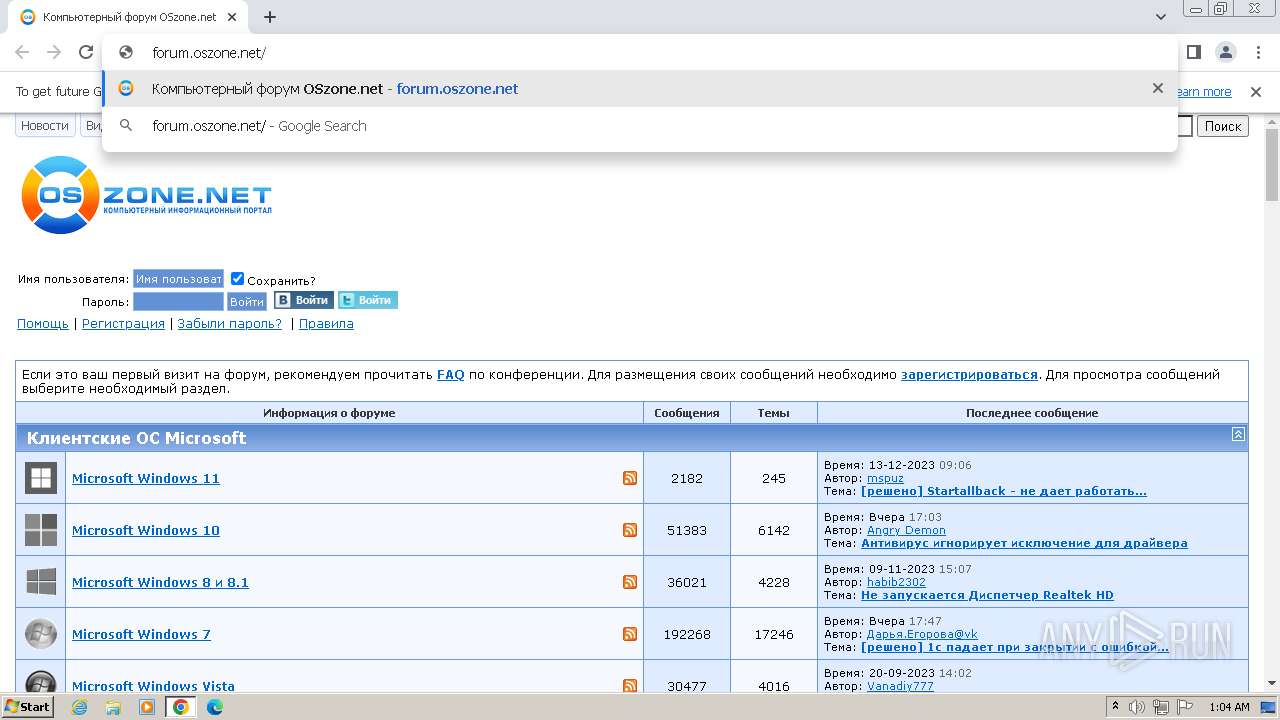1280x720 pixels.
Task: Open the Правила link
Action: click(x=326, y=324)
